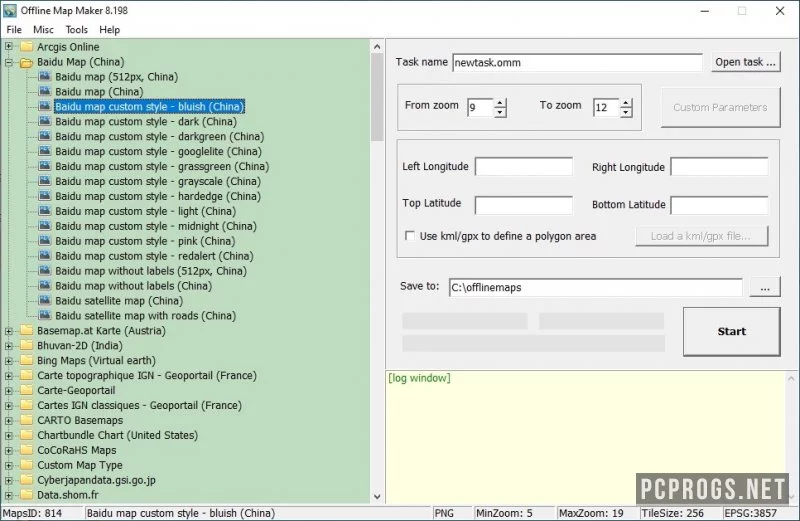The width and height of the screenshot is (800, 521).
Task: Click the map icon beside Baidu map (China)
Action: [45, 91]
